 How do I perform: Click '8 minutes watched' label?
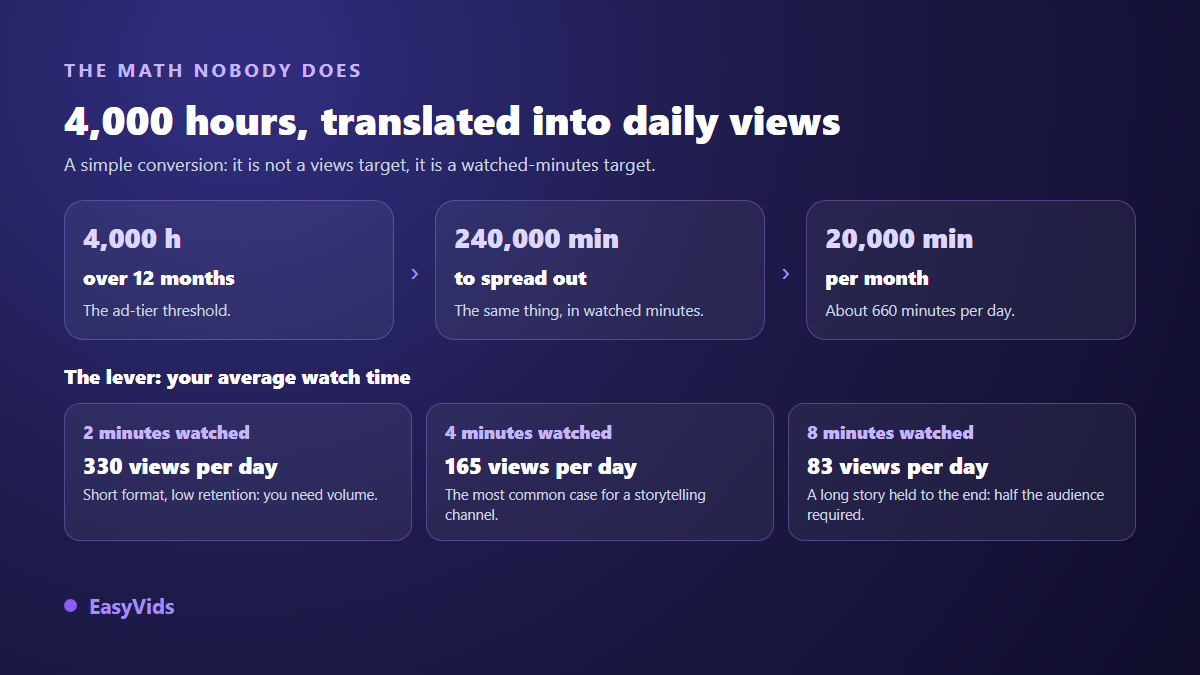890,433
